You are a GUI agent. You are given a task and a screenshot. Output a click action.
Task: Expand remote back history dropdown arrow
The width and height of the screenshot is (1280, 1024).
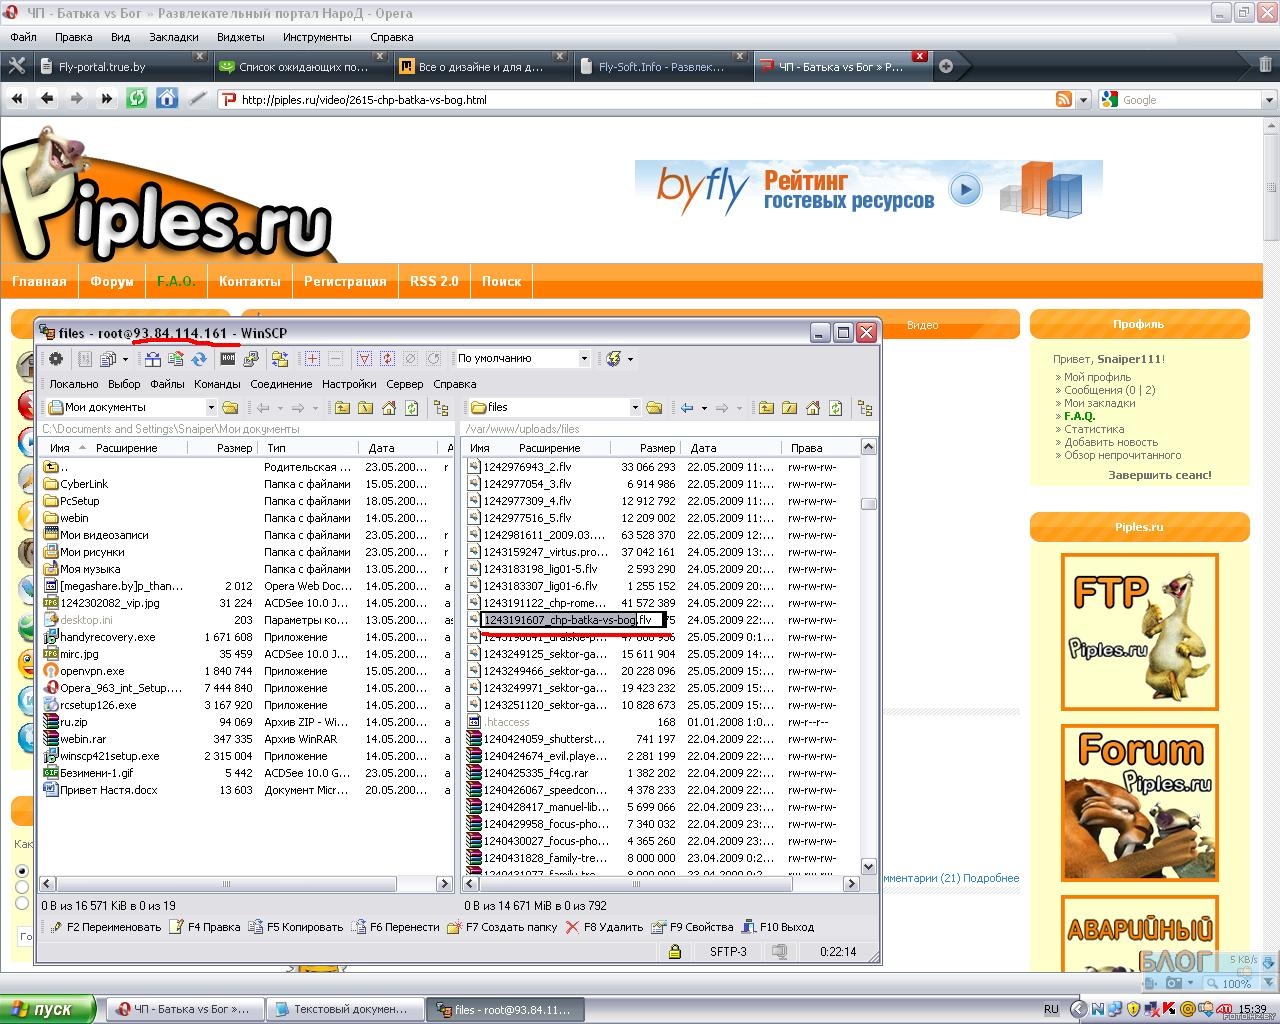point(704,408)
